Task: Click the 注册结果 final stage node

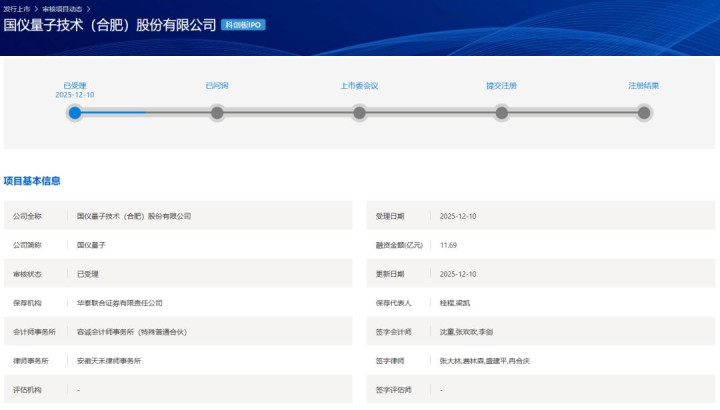Action: [644, 113]
